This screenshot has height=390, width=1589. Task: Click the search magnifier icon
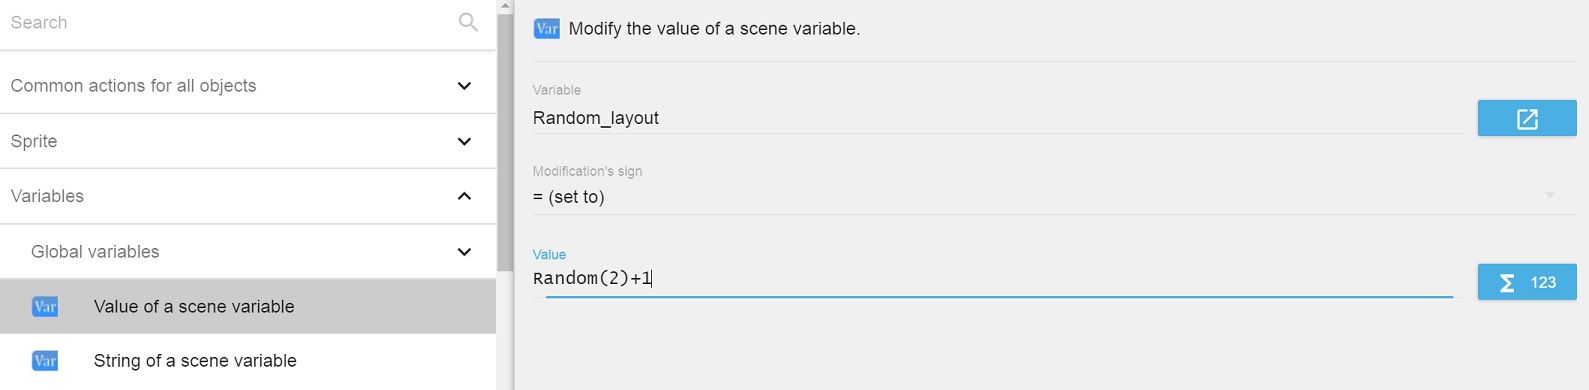pyautogui.click(x=468, y=22)
